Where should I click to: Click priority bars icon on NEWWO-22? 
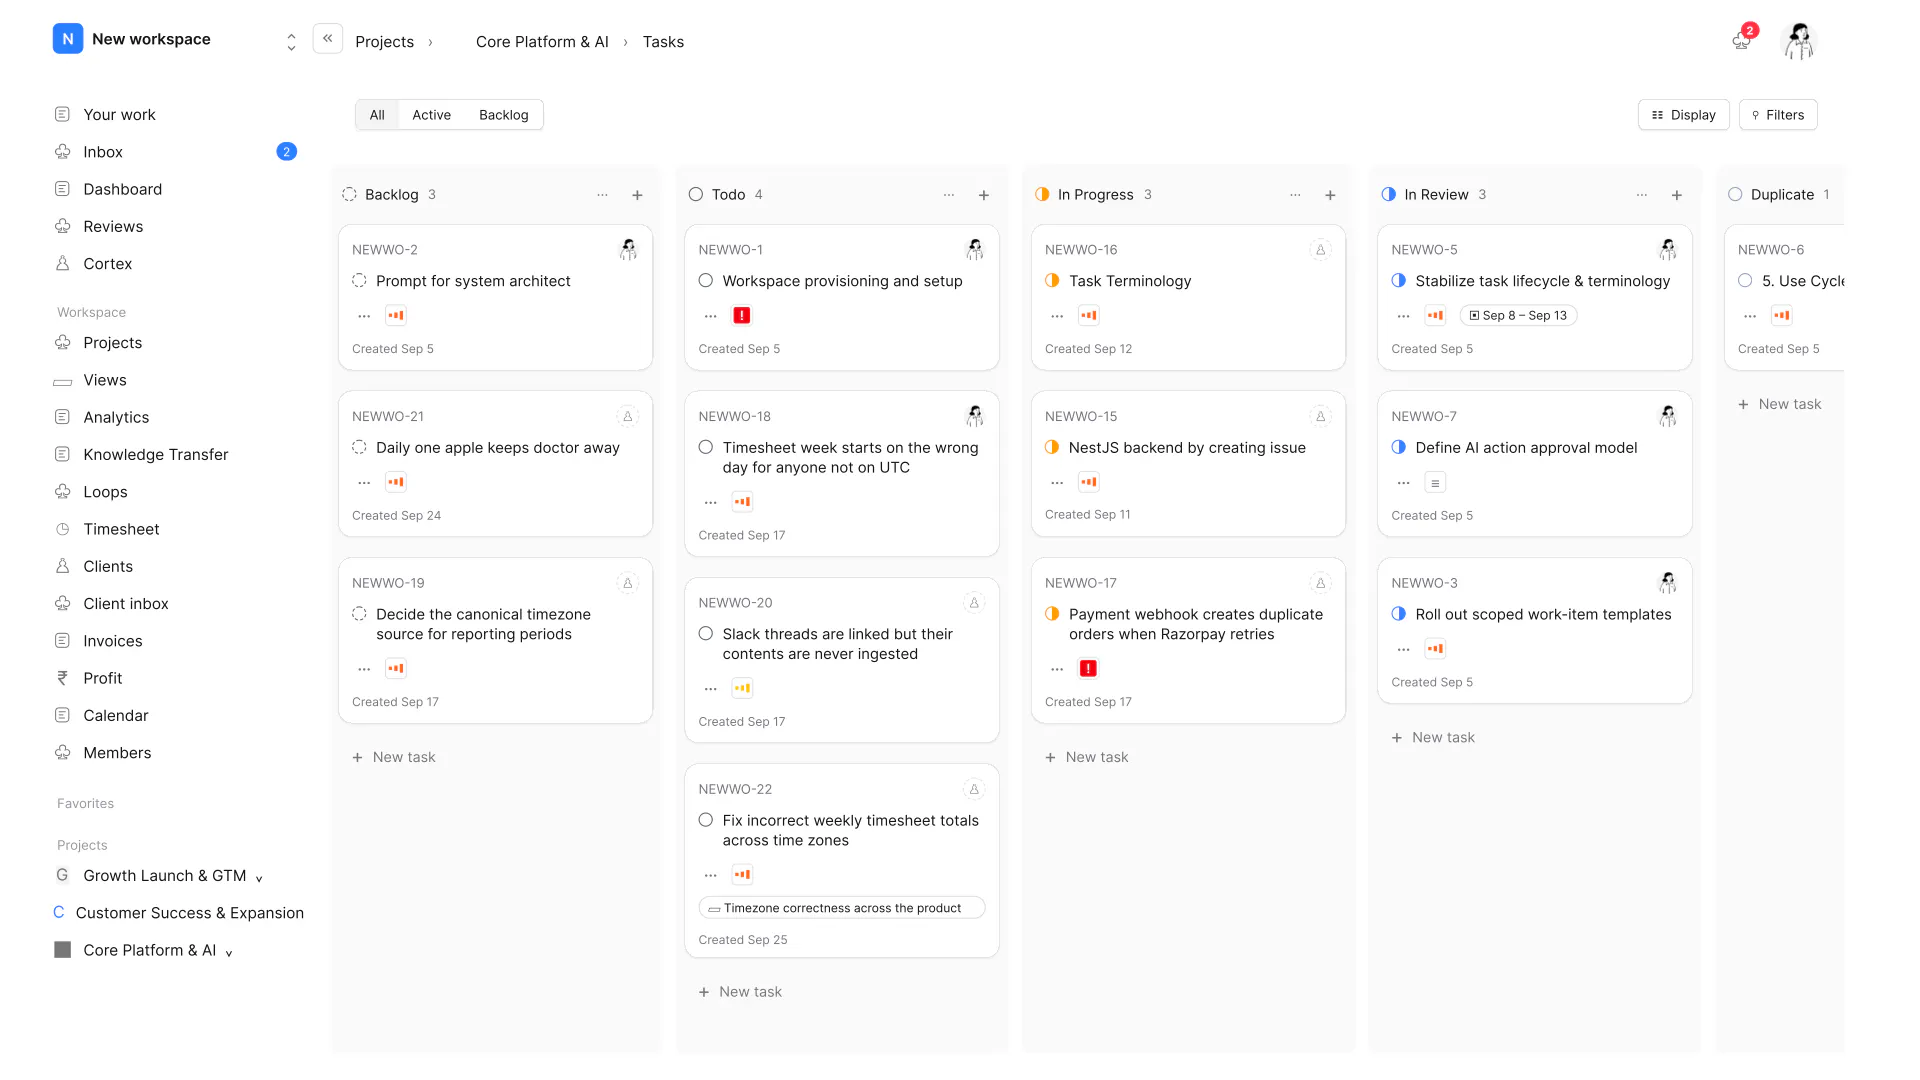coord(742,875)
